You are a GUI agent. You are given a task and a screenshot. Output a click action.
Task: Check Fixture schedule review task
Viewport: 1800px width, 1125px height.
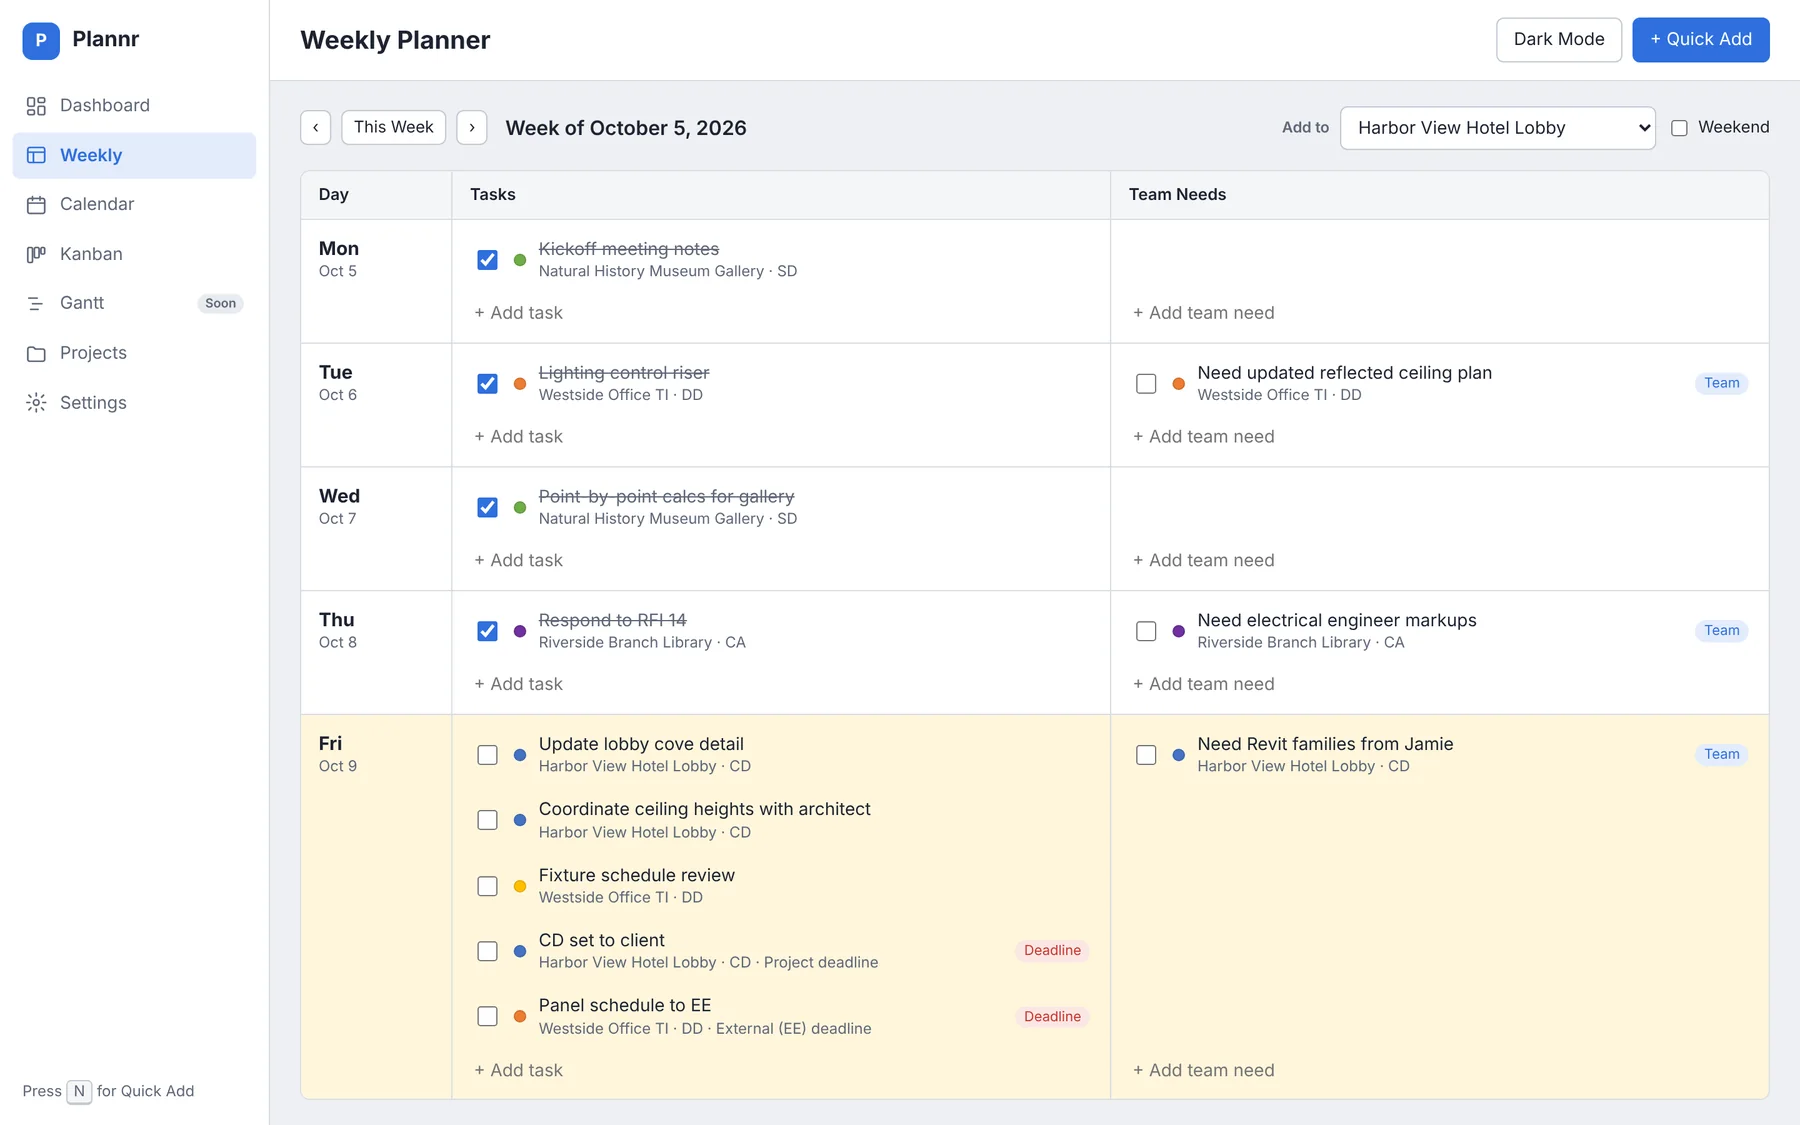pyautogui.click(x=487, y=886)
